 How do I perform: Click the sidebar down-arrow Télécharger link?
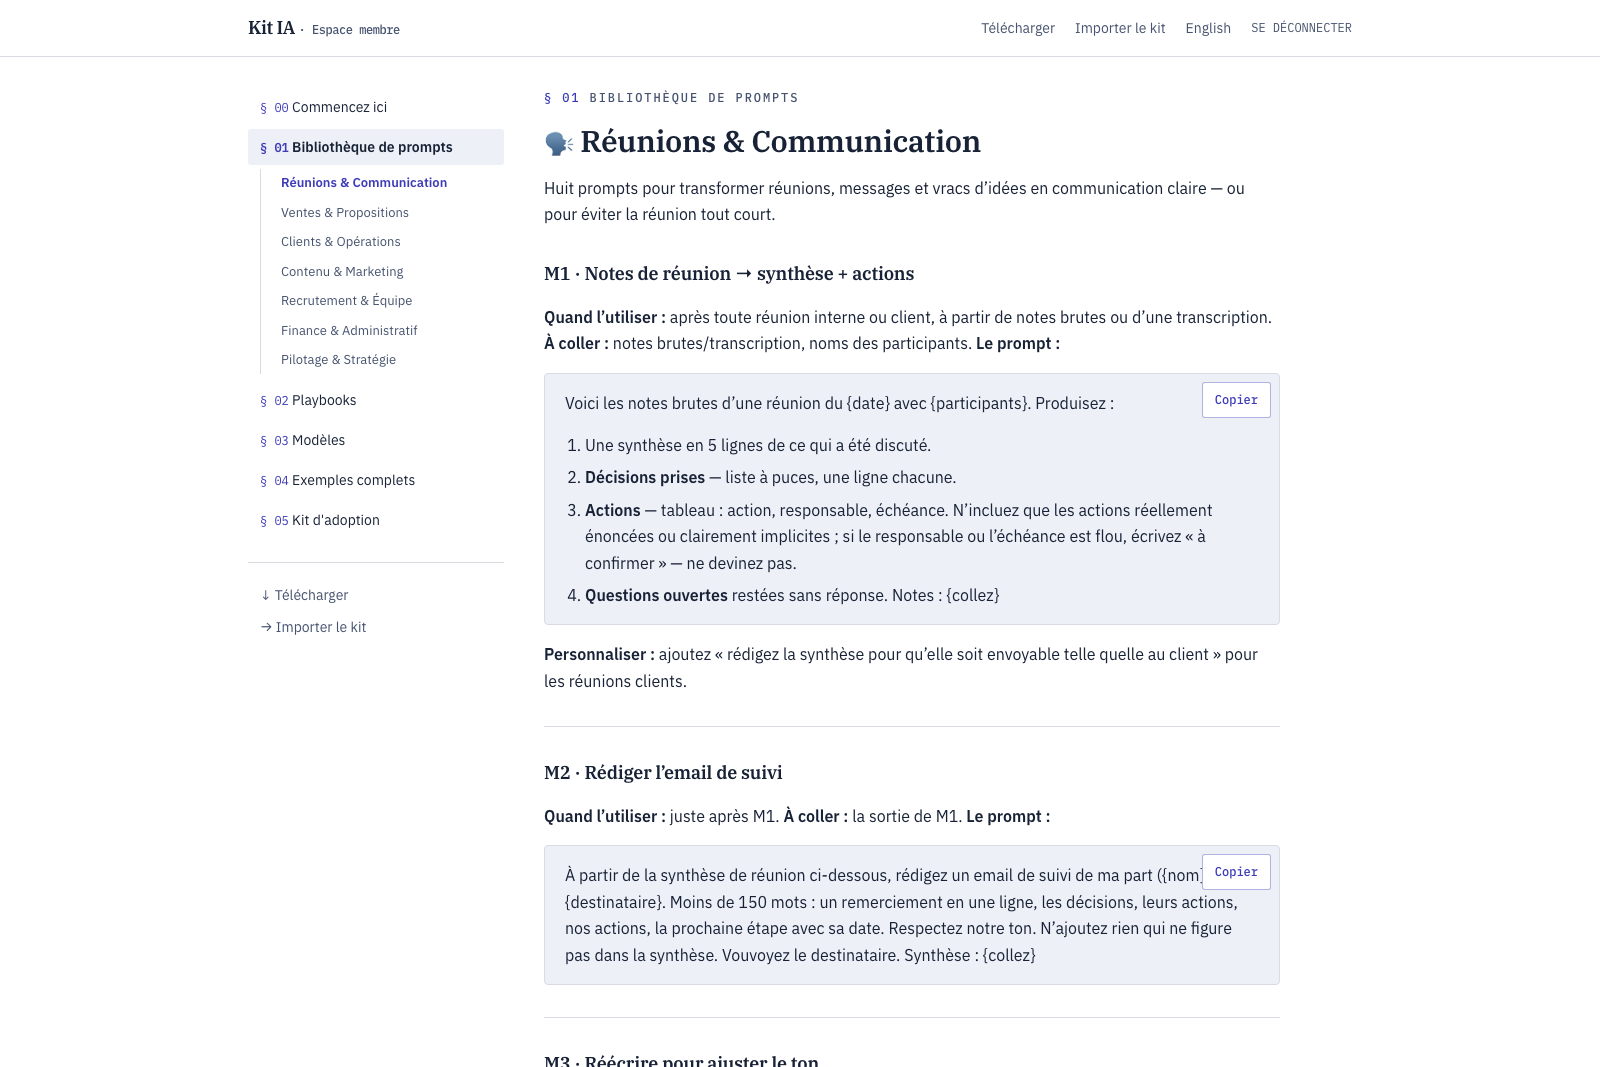click(x=304, y=595)
